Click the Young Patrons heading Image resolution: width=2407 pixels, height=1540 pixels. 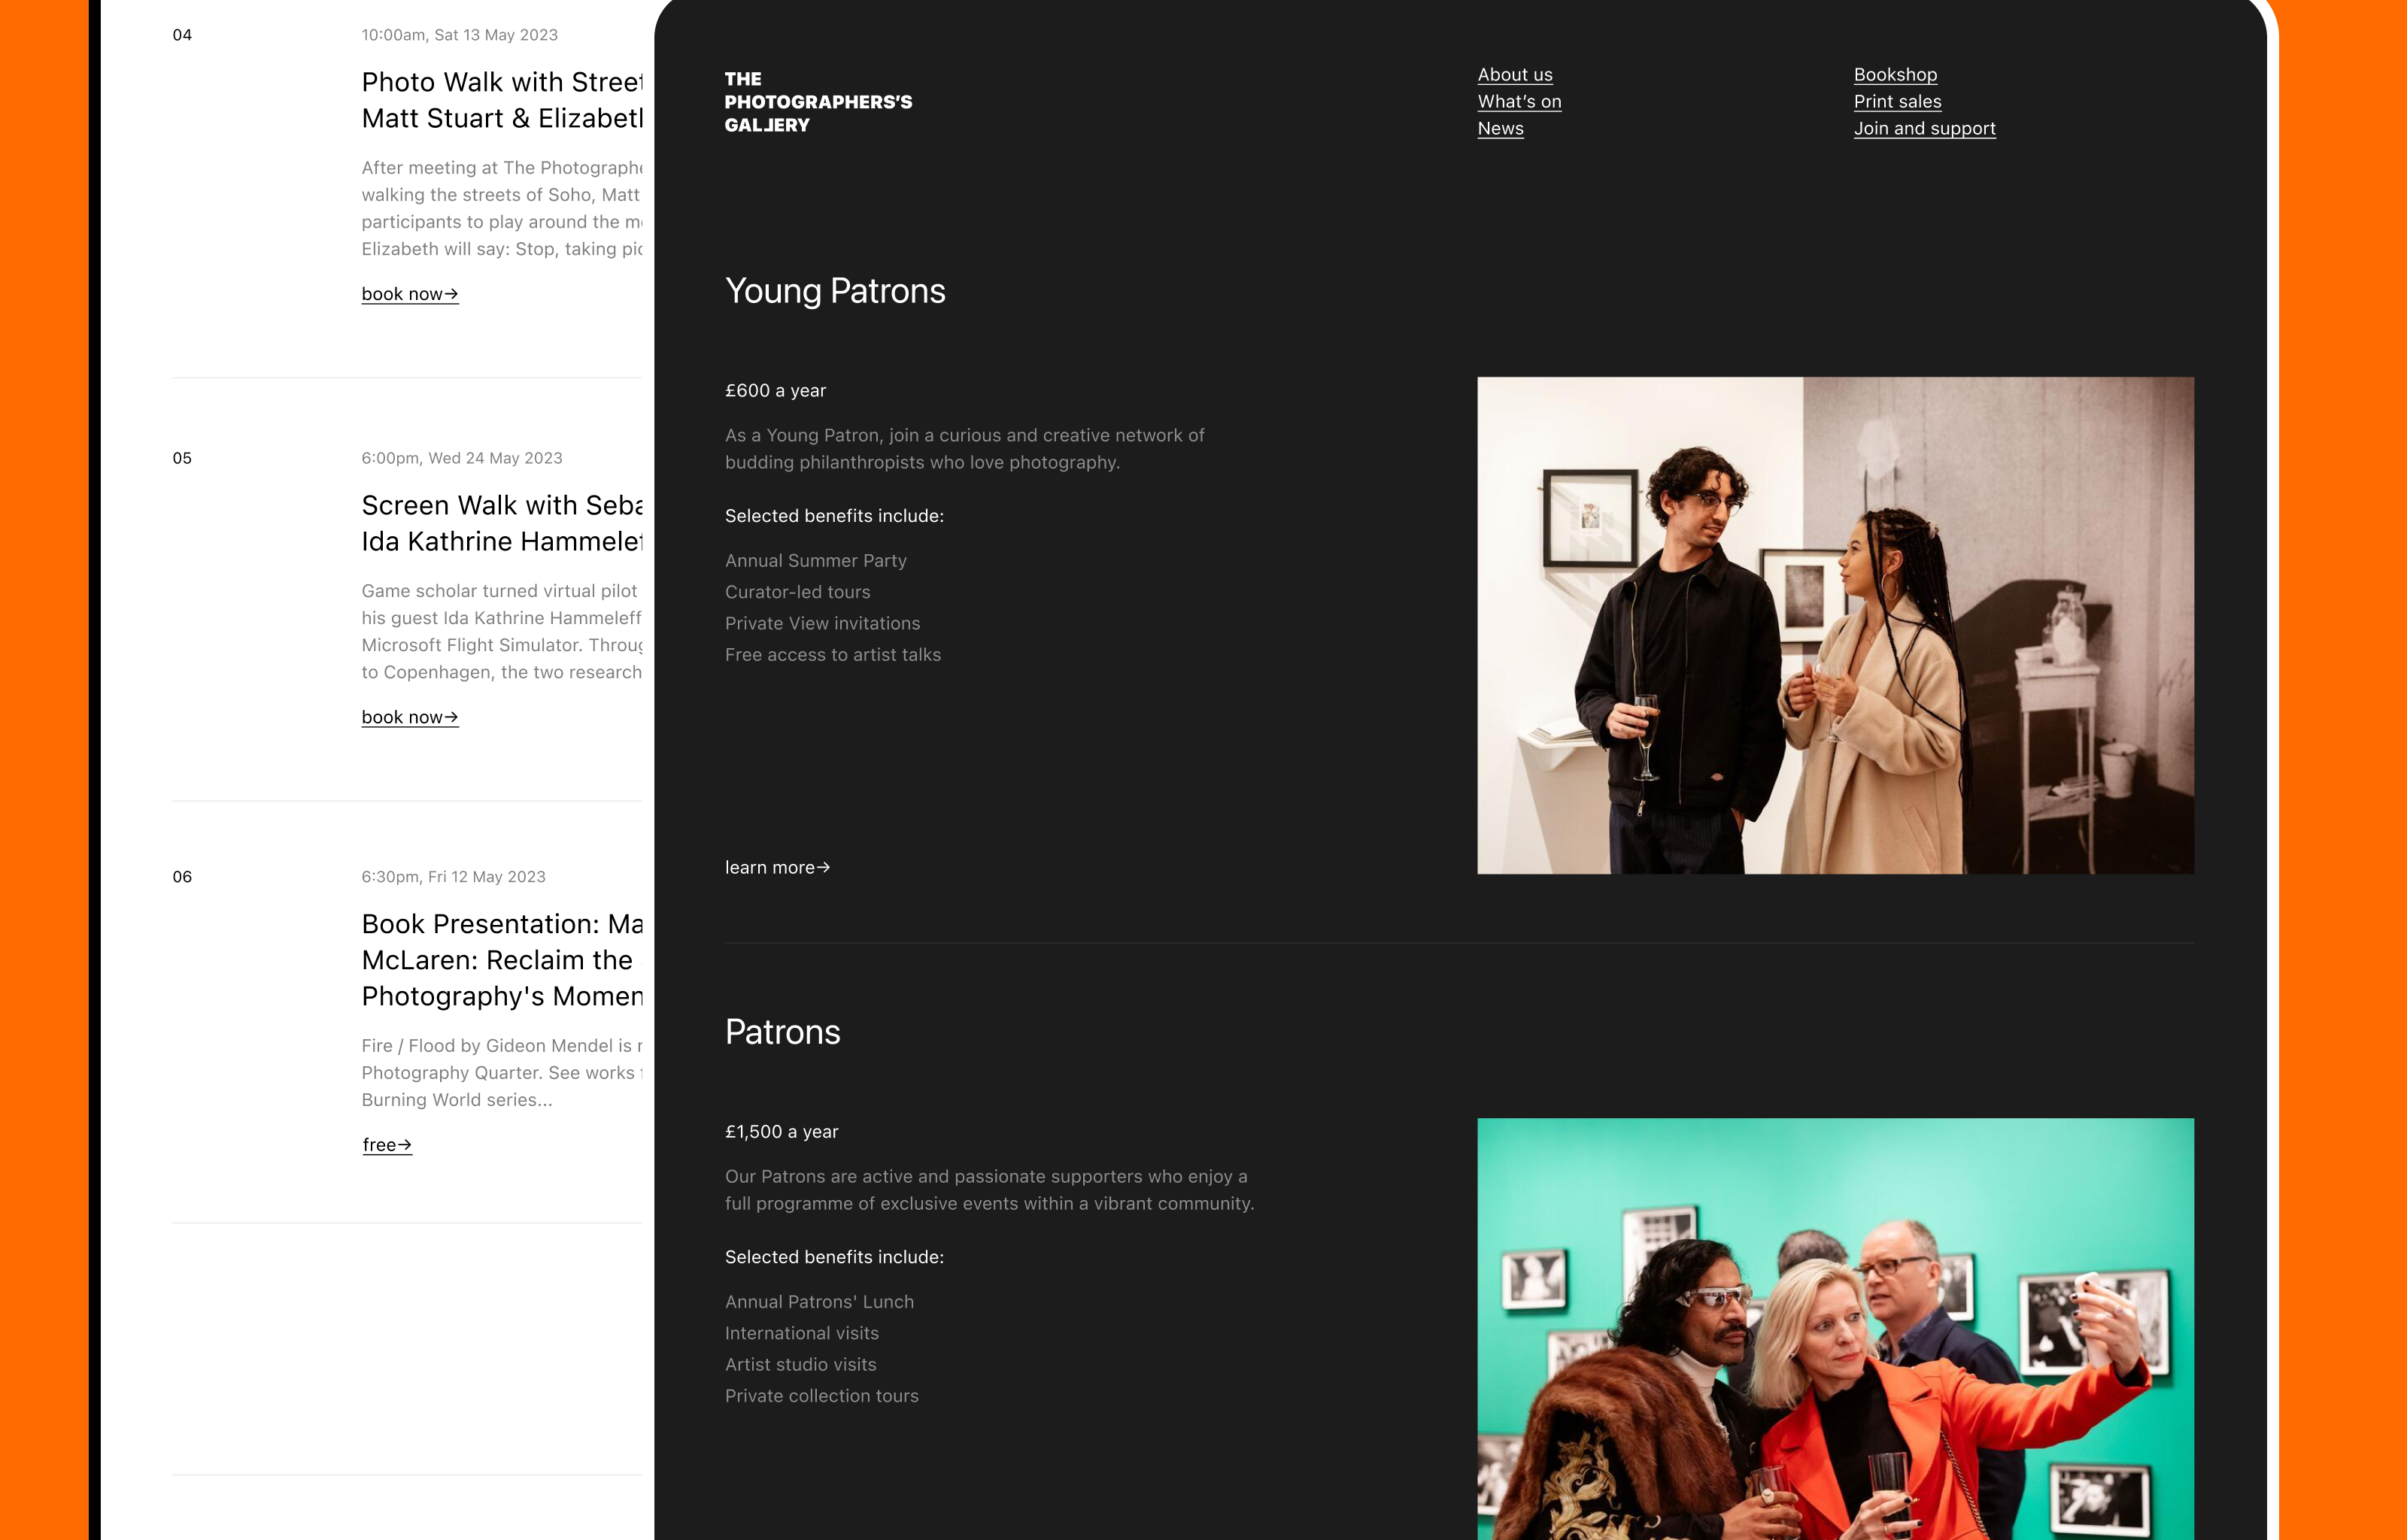point(834,291)
